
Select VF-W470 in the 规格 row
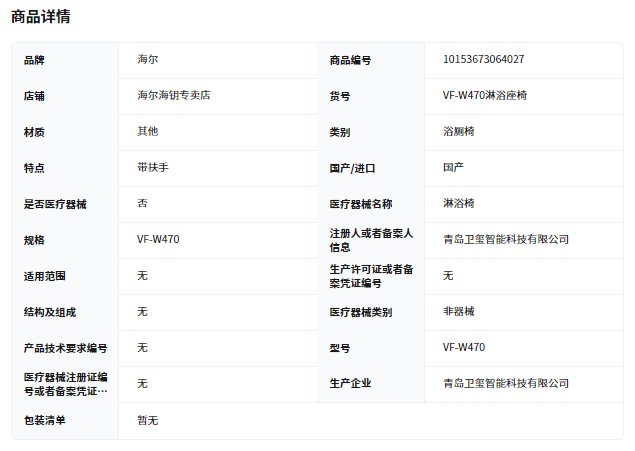158,240
